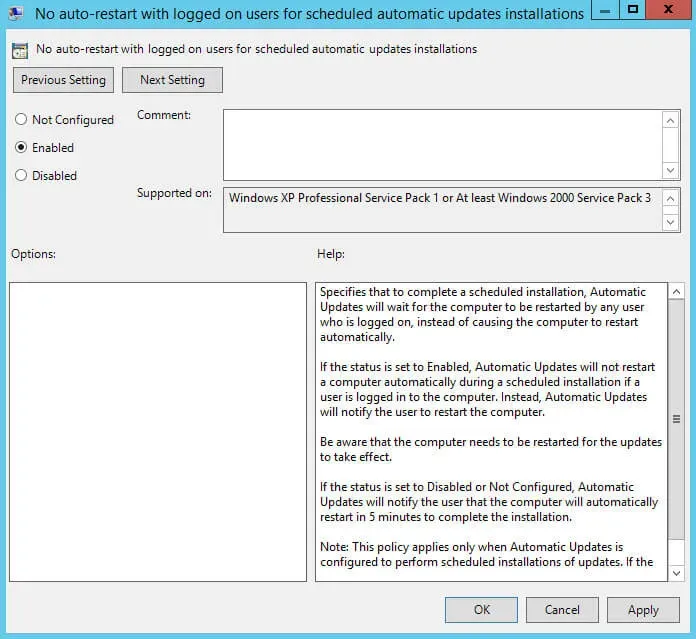
Task: Click Supported on scroll down arrow
Action: (671, 222)
